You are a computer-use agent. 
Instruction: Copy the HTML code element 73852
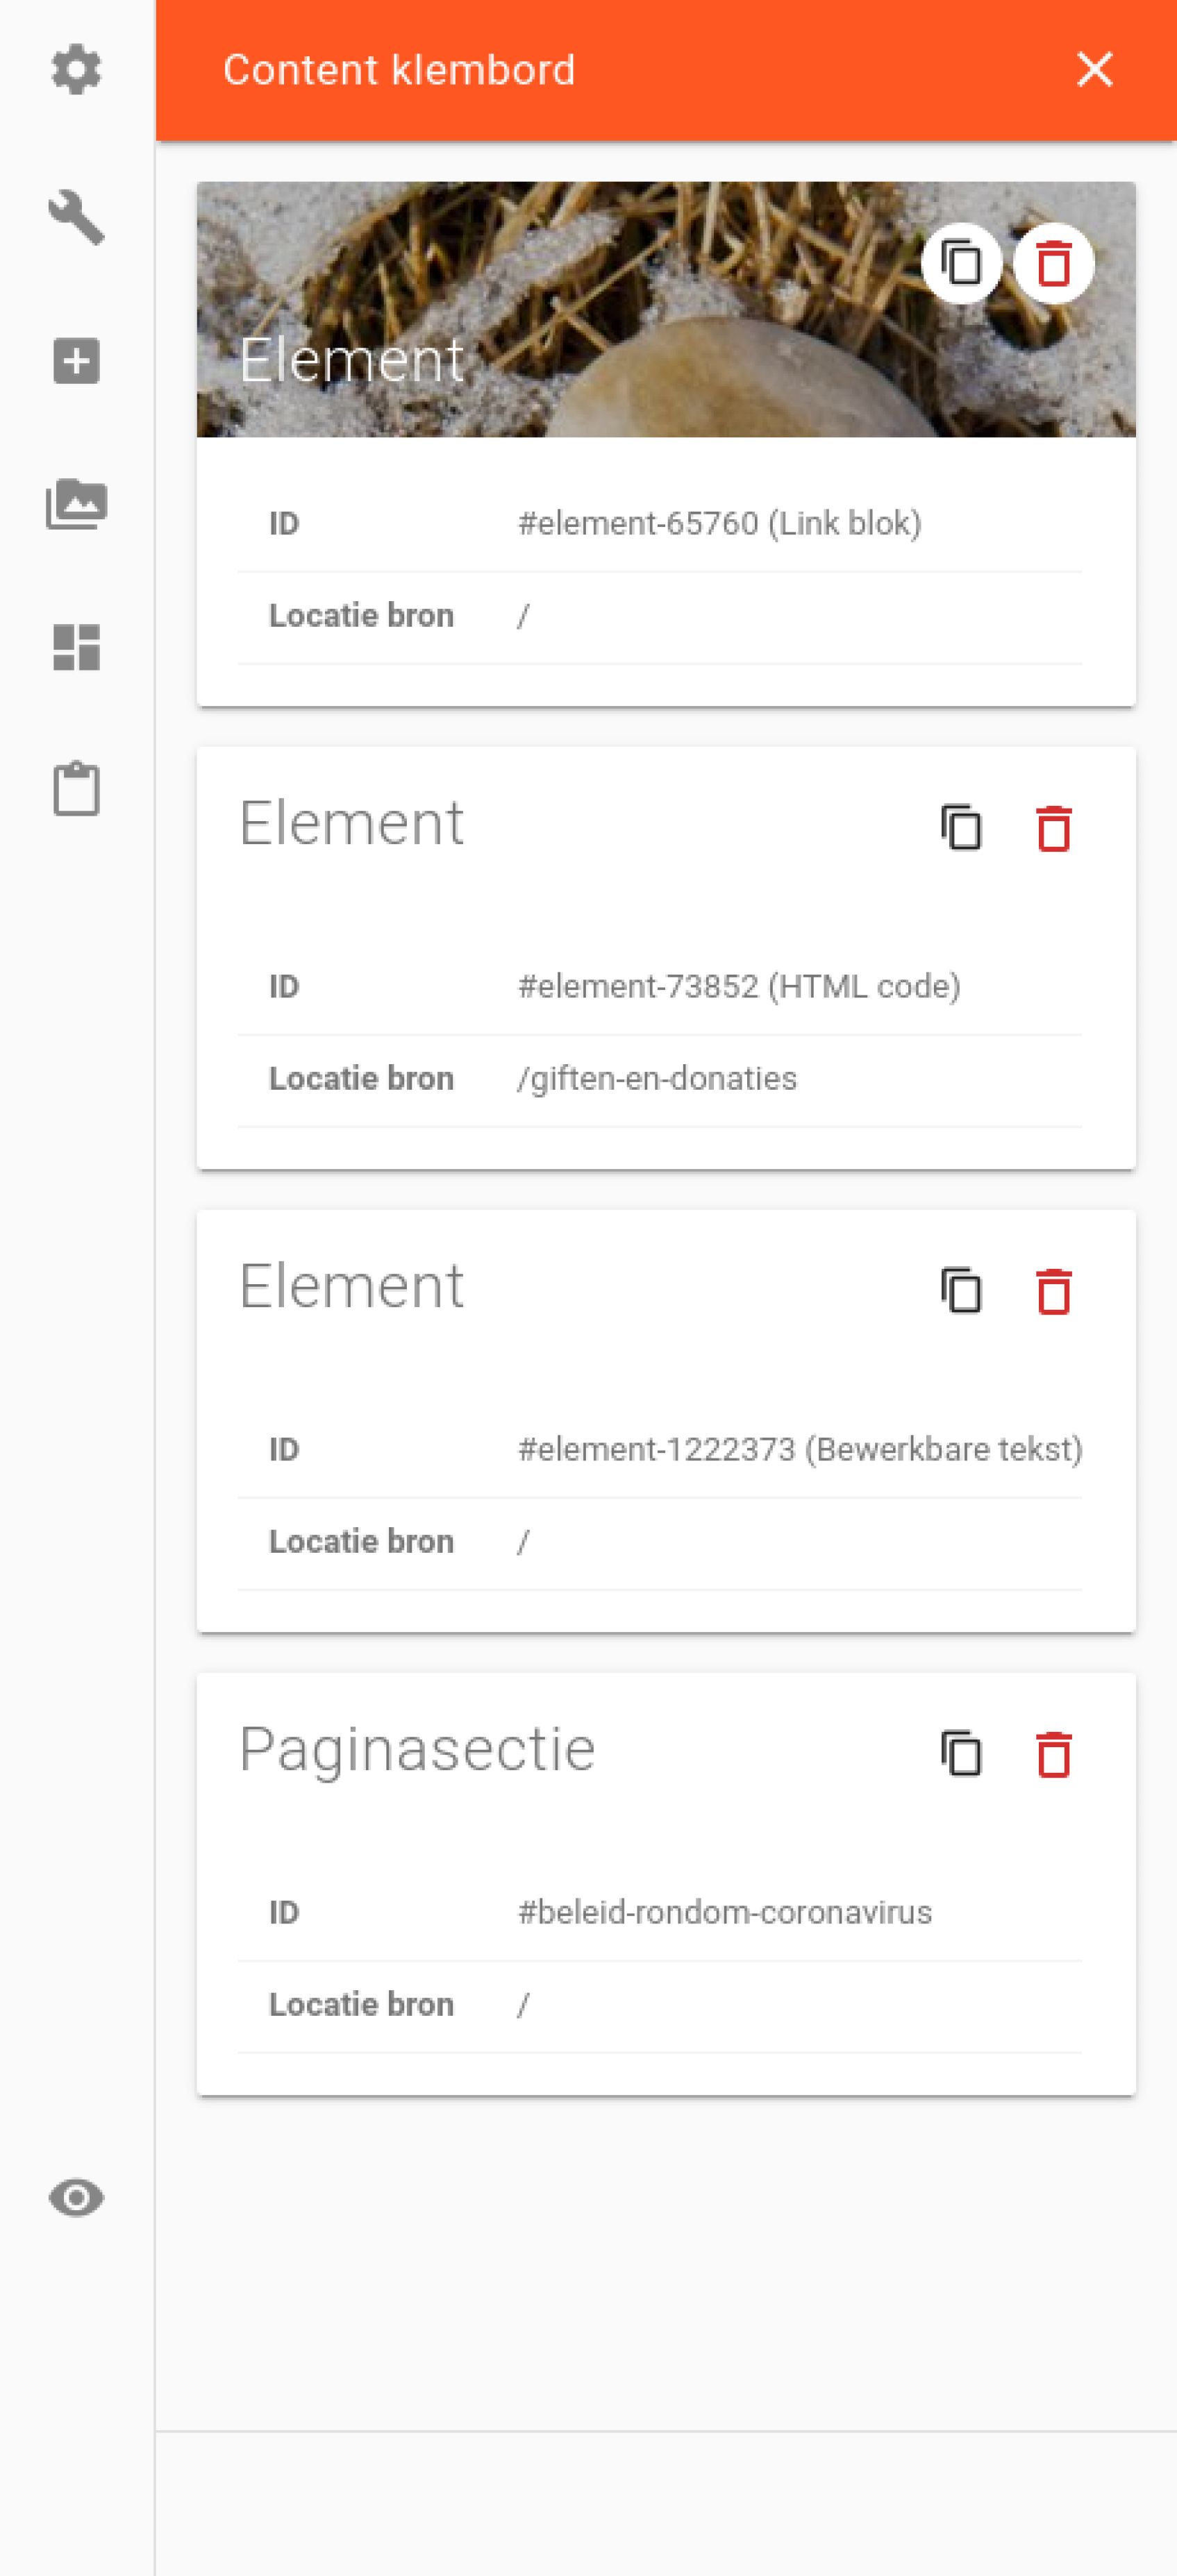coord(961,828)
